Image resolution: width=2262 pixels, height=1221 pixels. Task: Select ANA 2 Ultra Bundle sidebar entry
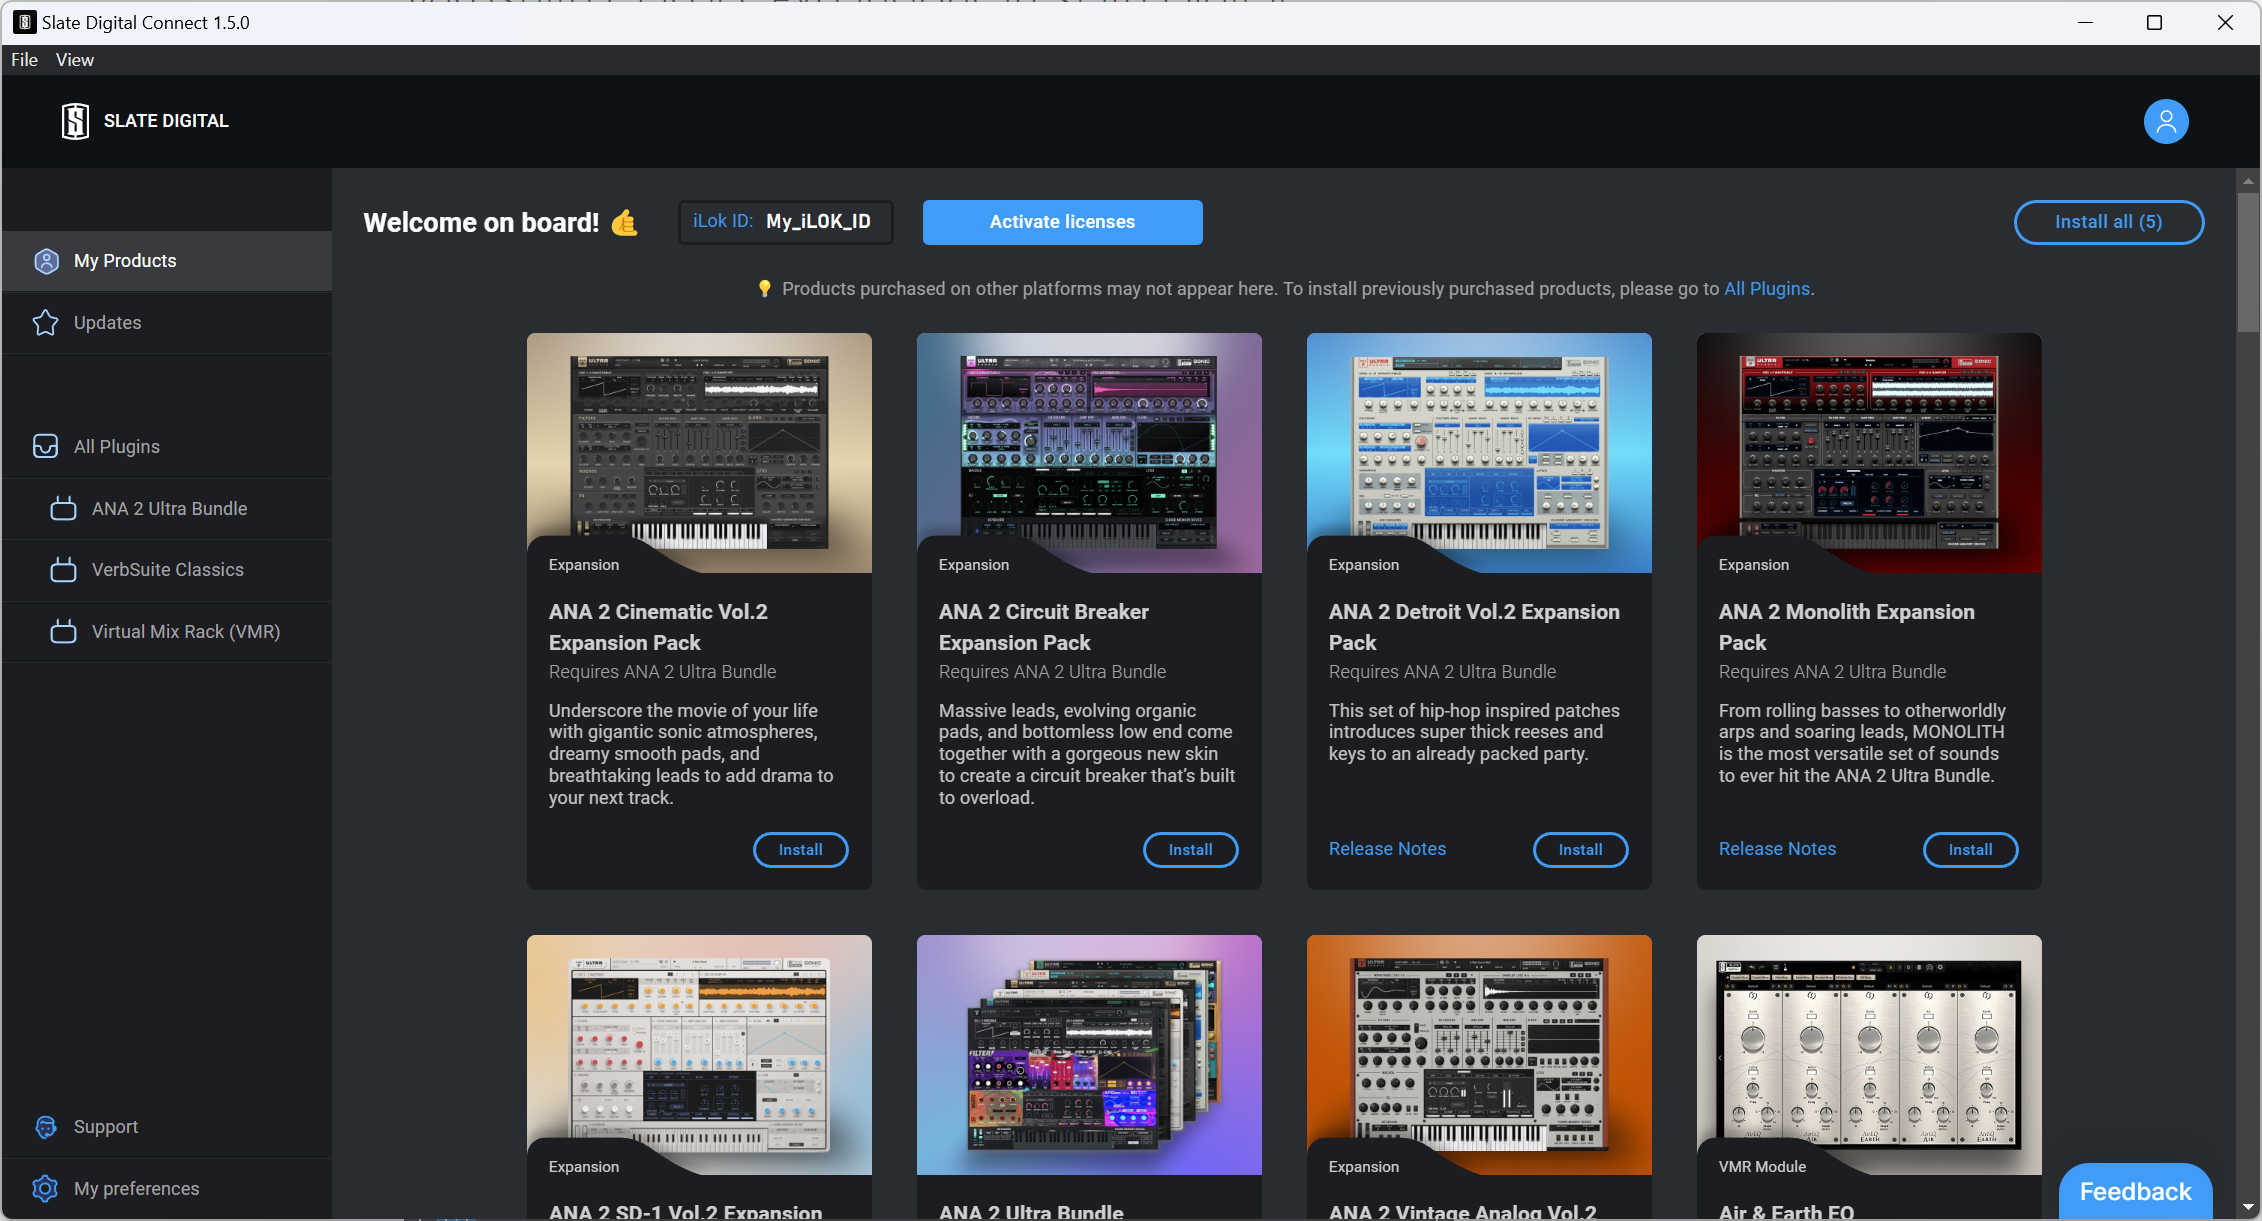(x=167, y=508)
